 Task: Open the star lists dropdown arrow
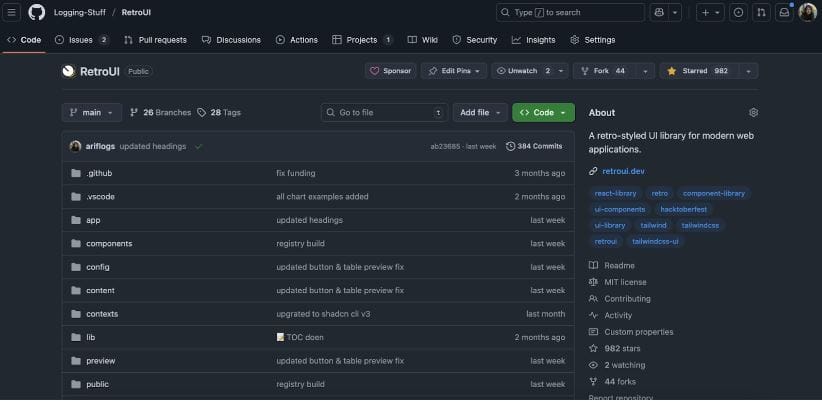[x=749, y=71]
